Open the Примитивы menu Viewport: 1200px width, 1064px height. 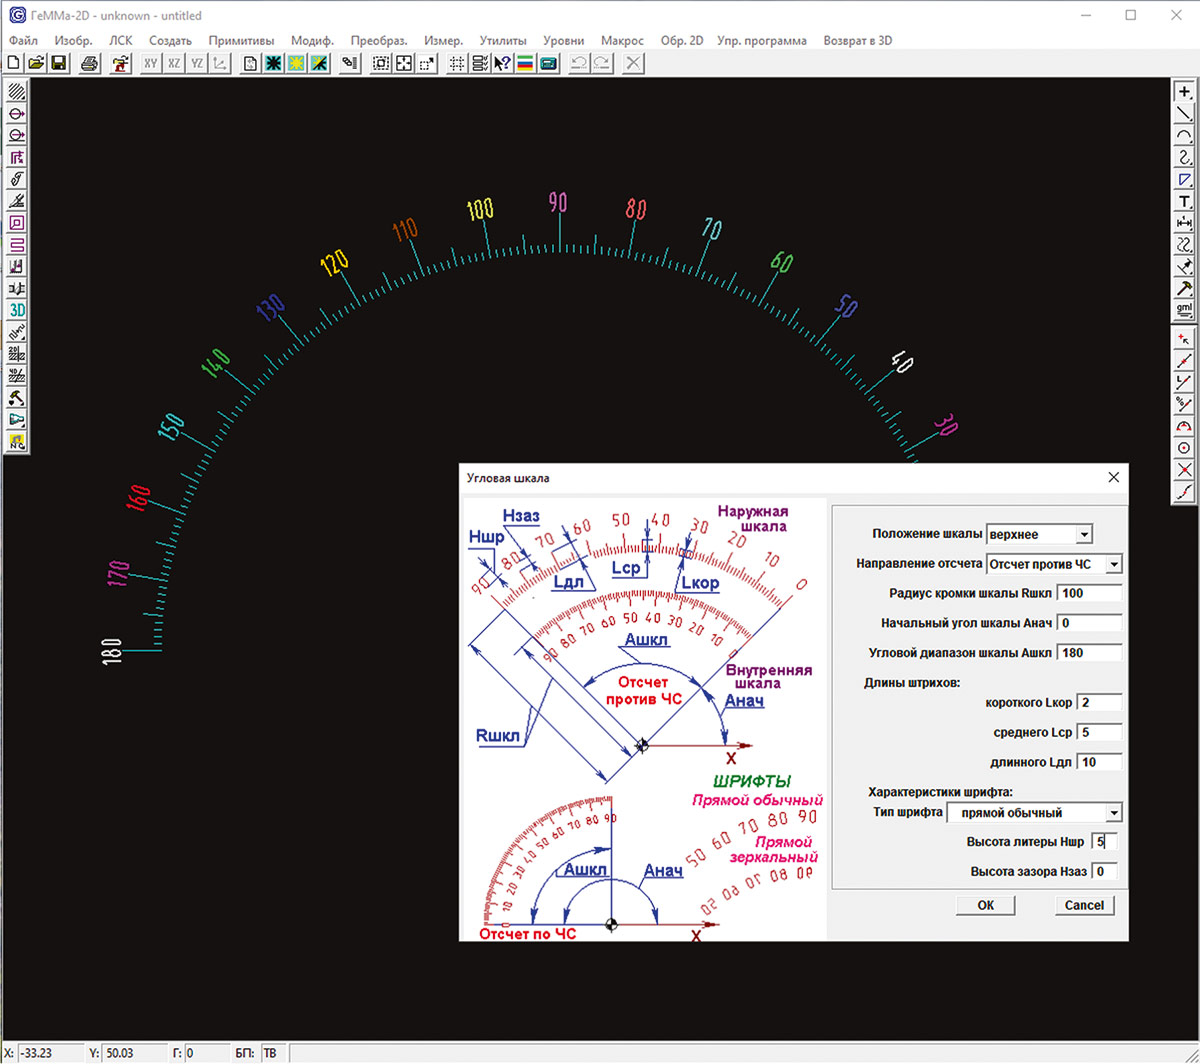coord(241,41)
